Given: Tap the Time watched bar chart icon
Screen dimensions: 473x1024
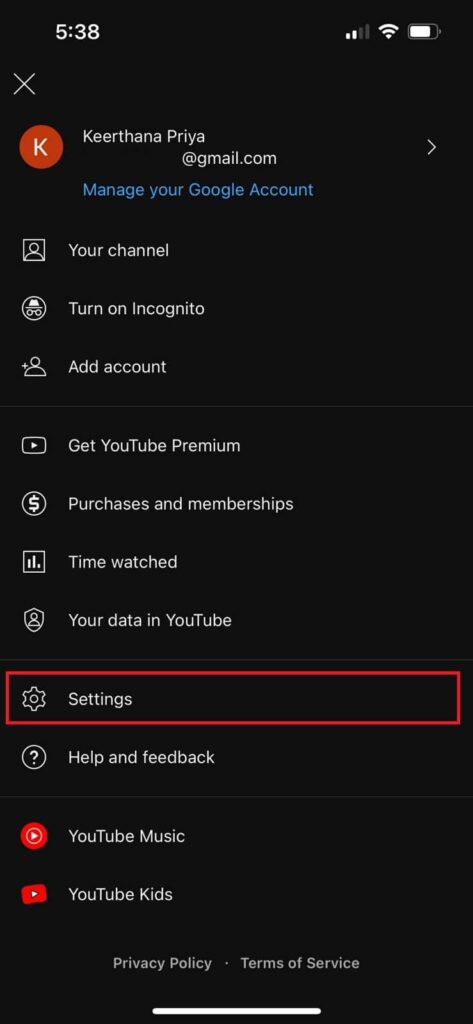Looking at the screenshot, I should point(34,562).
